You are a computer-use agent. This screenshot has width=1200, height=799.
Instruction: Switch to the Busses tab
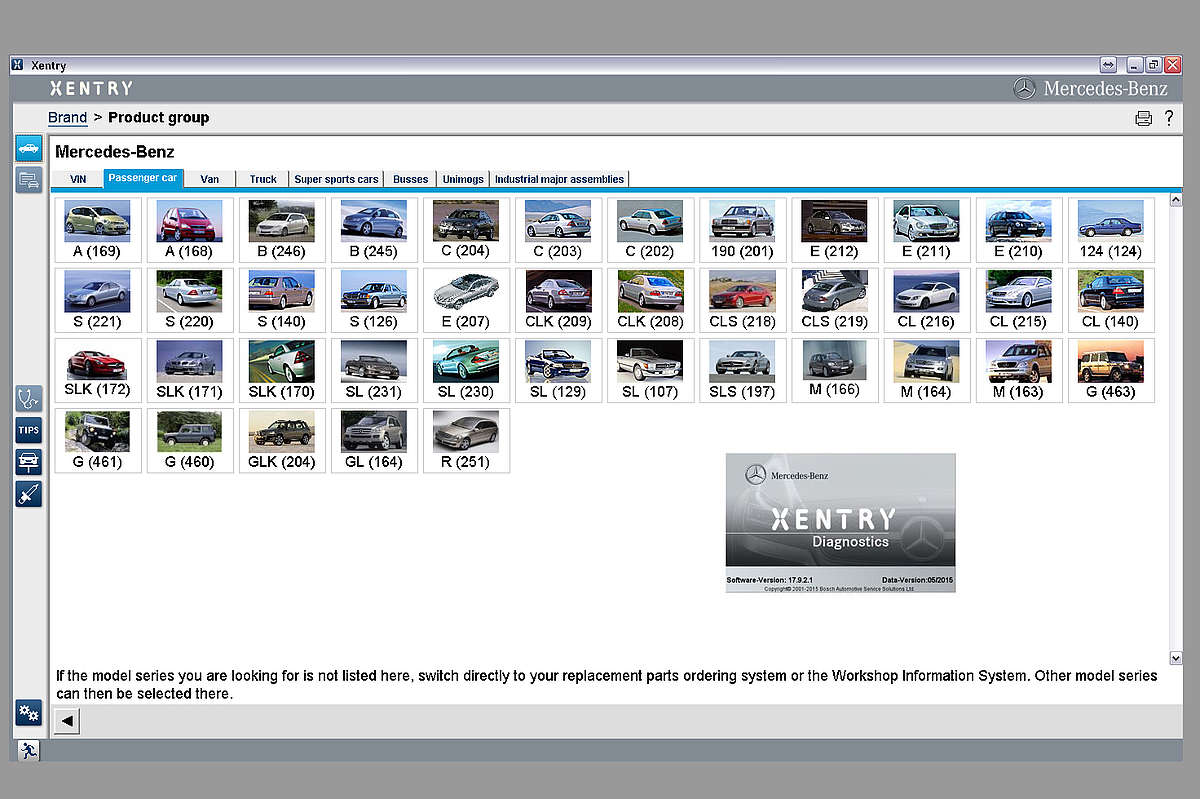coord(410,179)
